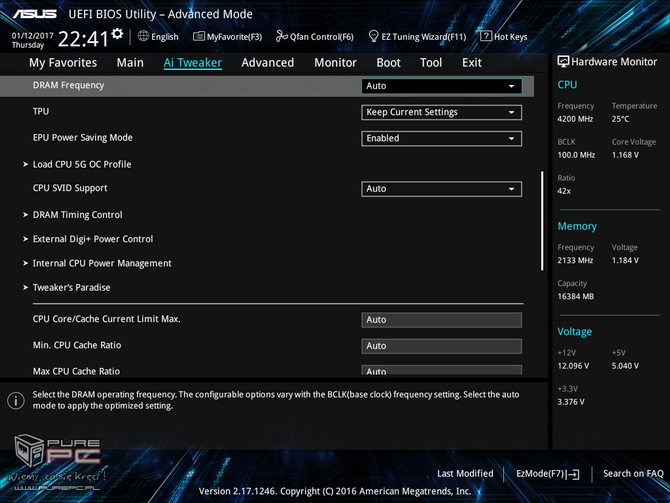
Task: Click the settings gear next to the clock
Action: coord(117,33)
